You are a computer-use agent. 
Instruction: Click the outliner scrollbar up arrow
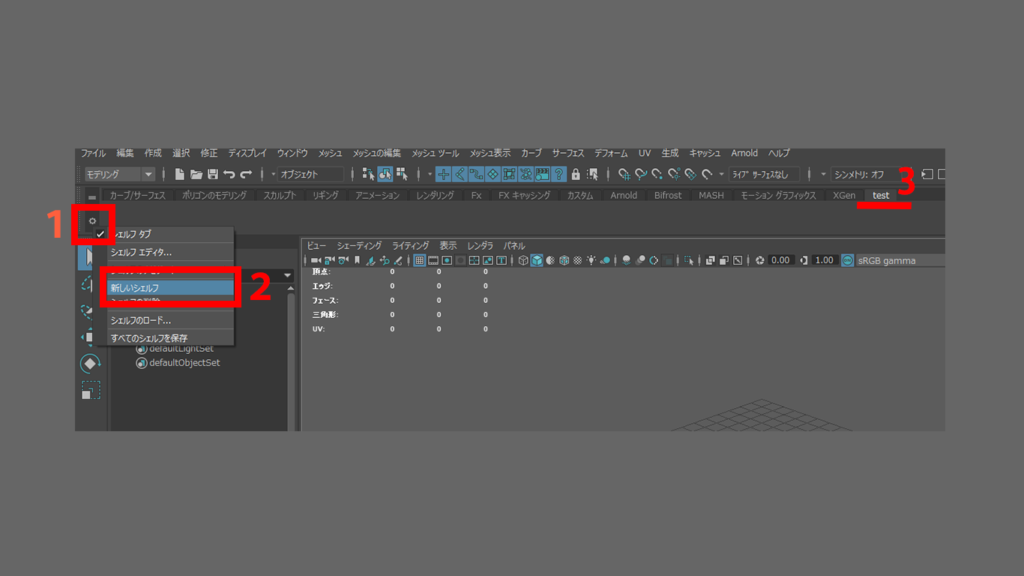pos(291,288)
